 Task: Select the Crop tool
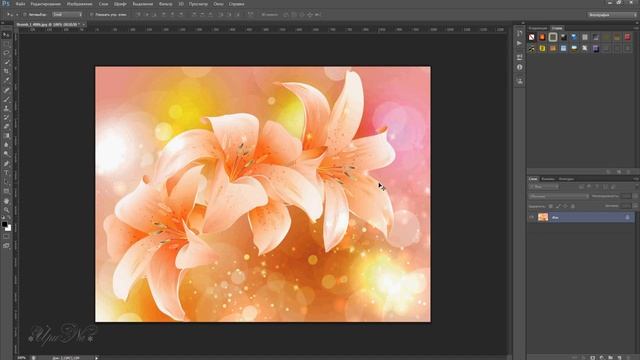[x=6, y=71]
